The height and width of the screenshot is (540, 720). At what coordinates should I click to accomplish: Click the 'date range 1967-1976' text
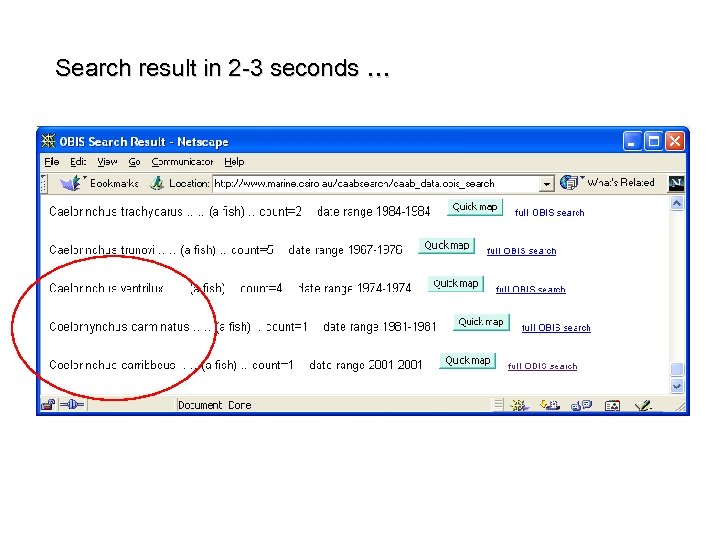point(345,250)
